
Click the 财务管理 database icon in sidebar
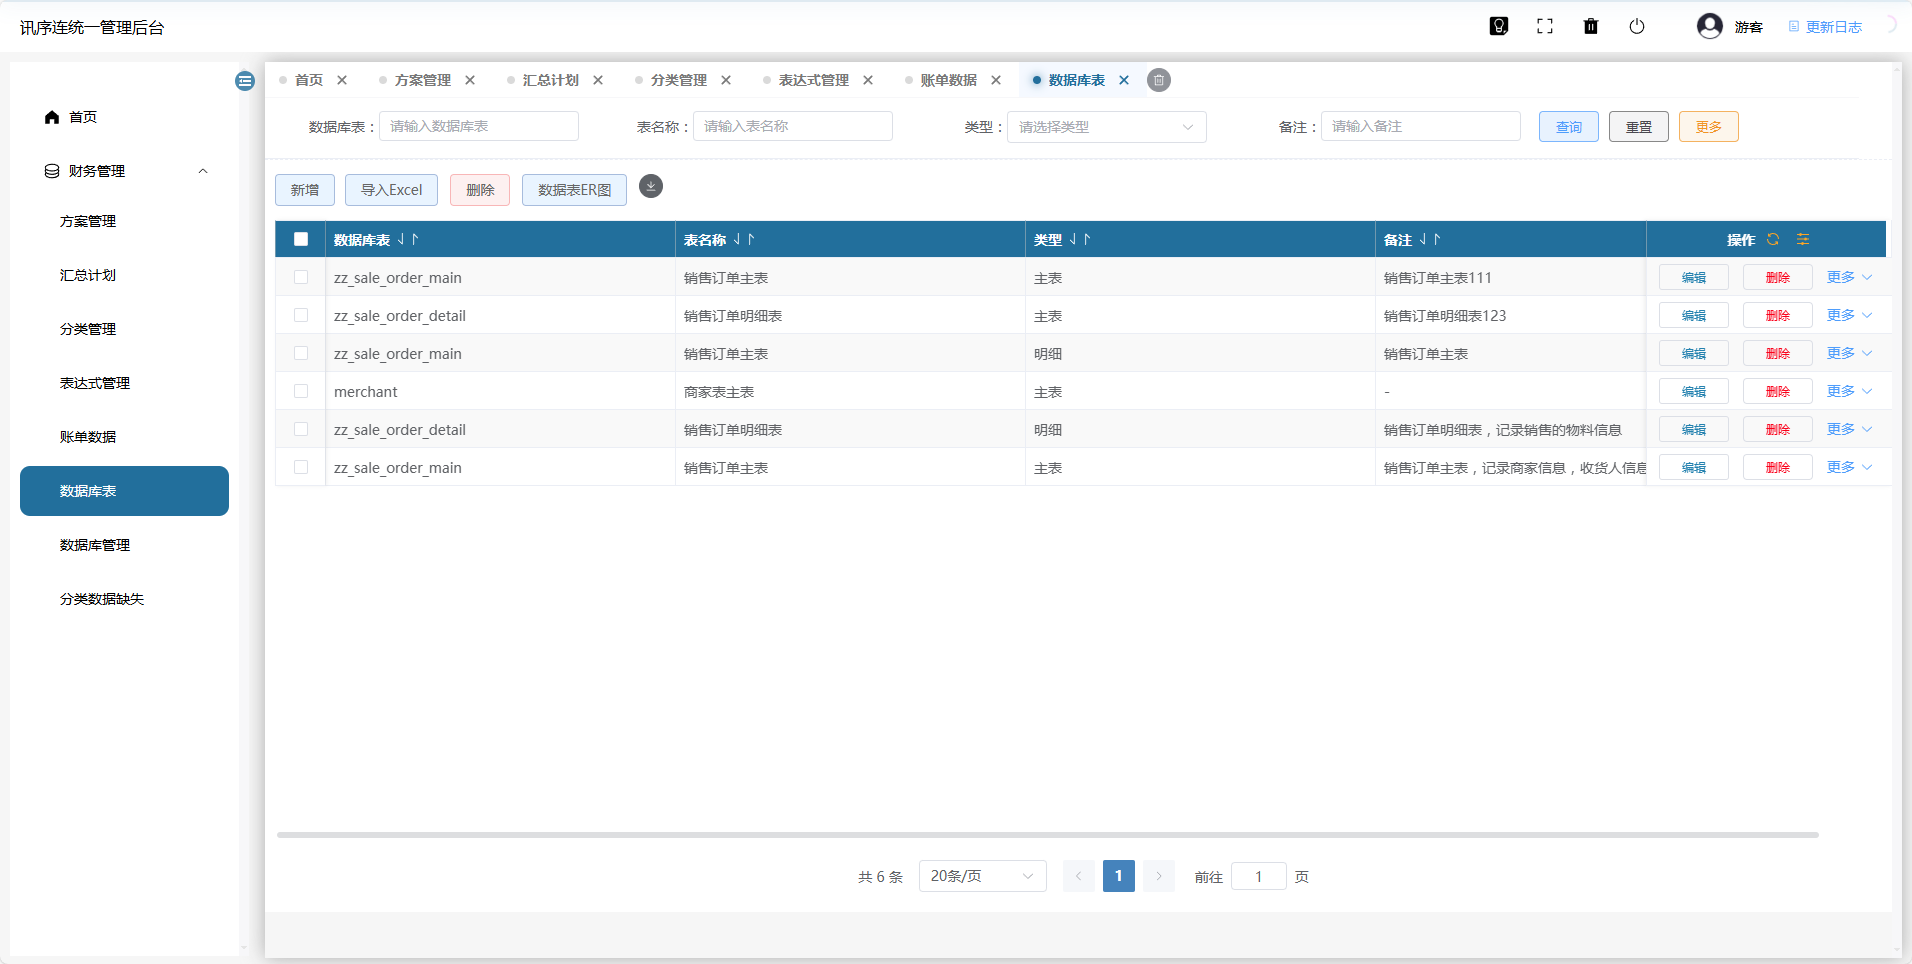pos(52,171)
